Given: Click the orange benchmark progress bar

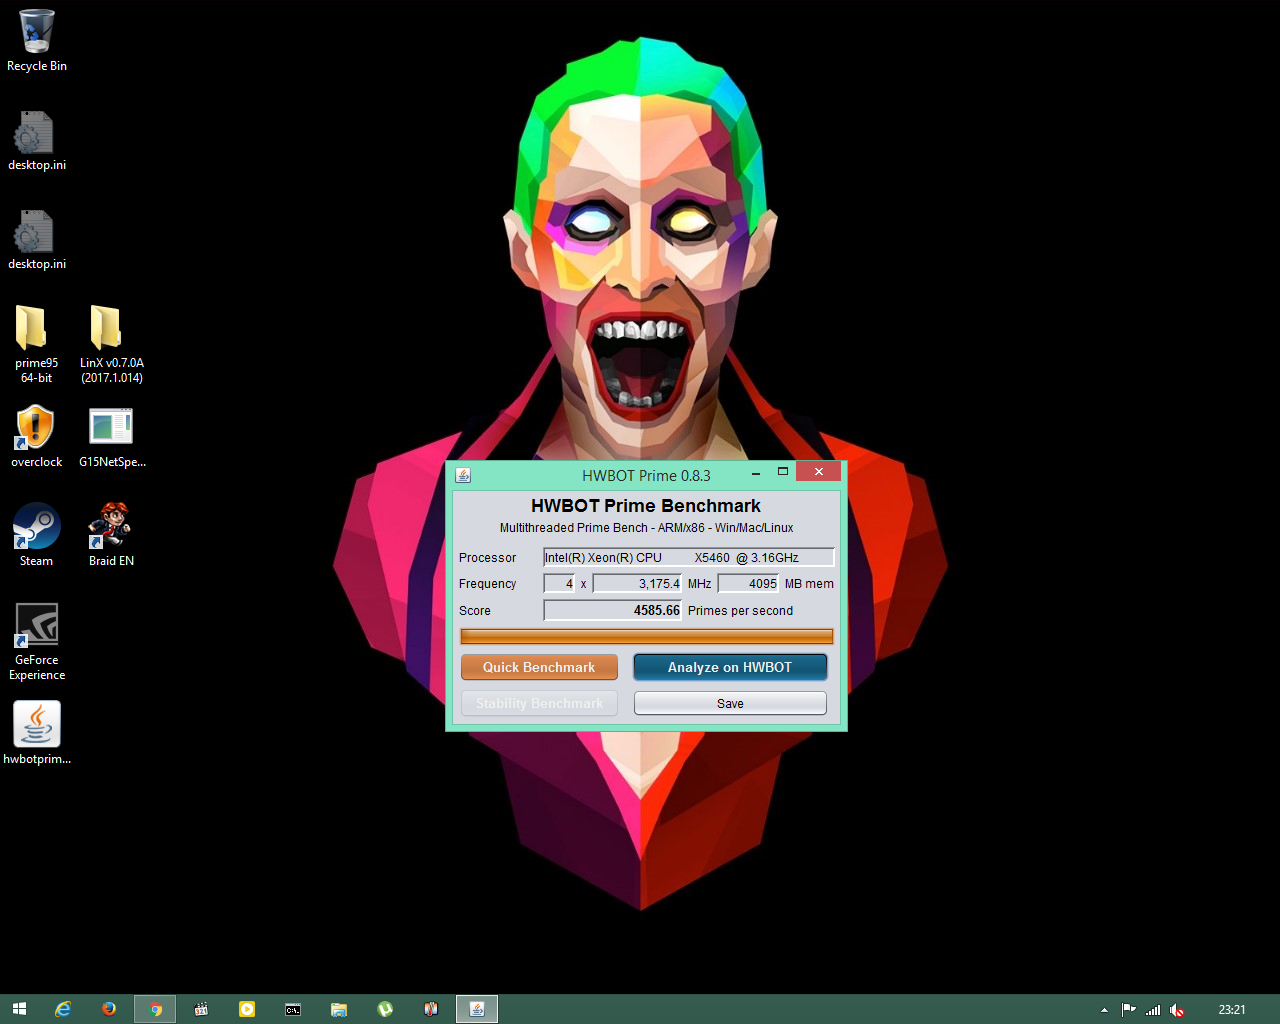Looking at the screenshot, I should [646, 636].
